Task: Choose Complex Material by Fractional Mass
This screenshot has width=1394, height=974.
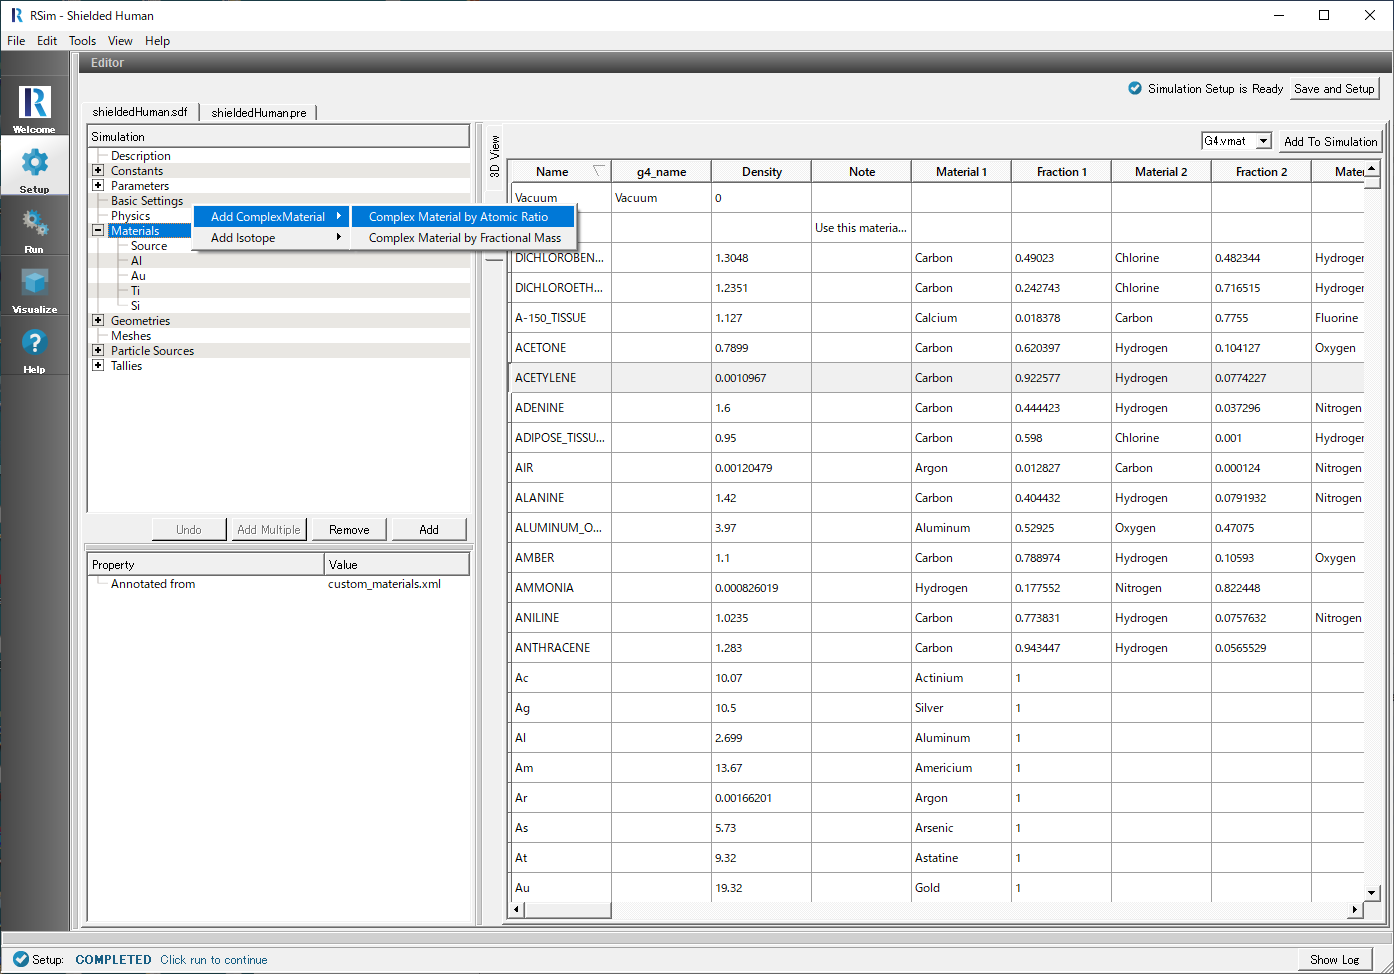Action: pos(463,237)
